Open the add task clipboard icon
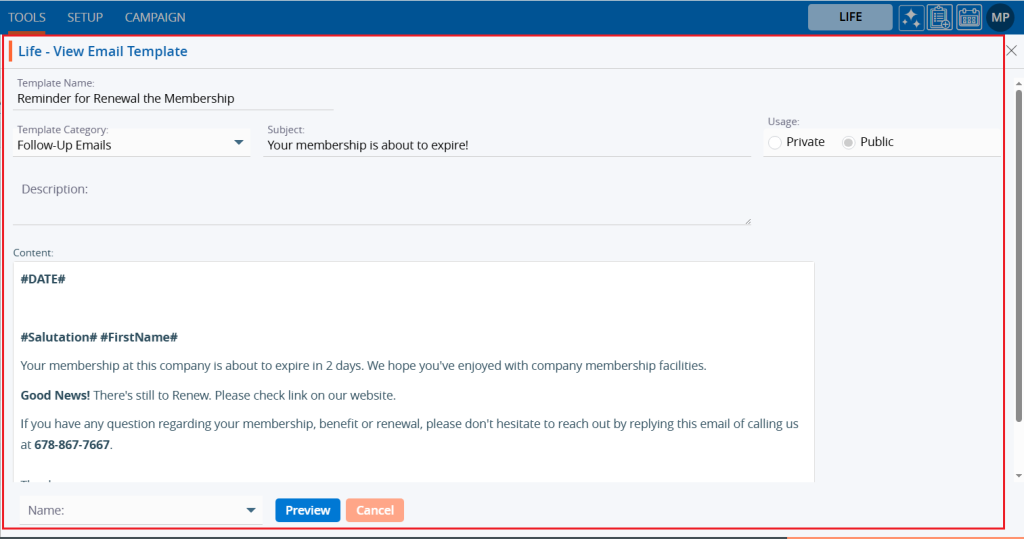 [x=940, y=17]
